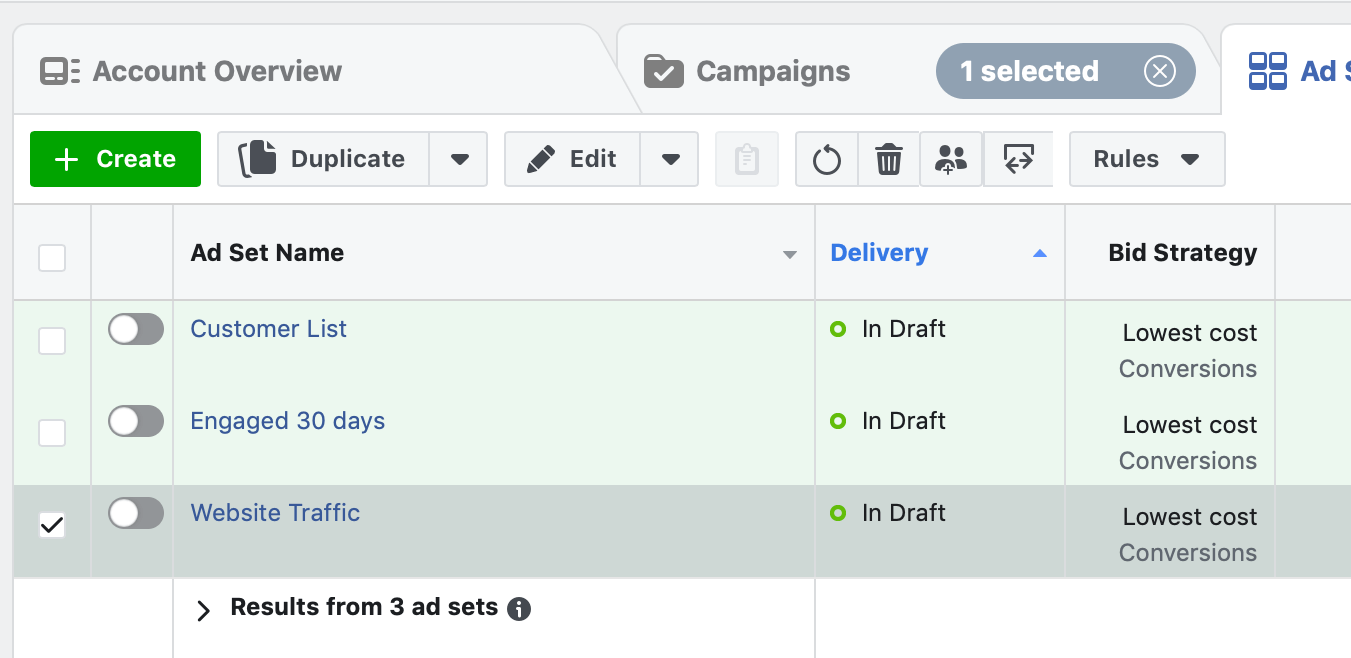Tick the select-all header checkbox
1351x658 pixels.
click(52, 257)
